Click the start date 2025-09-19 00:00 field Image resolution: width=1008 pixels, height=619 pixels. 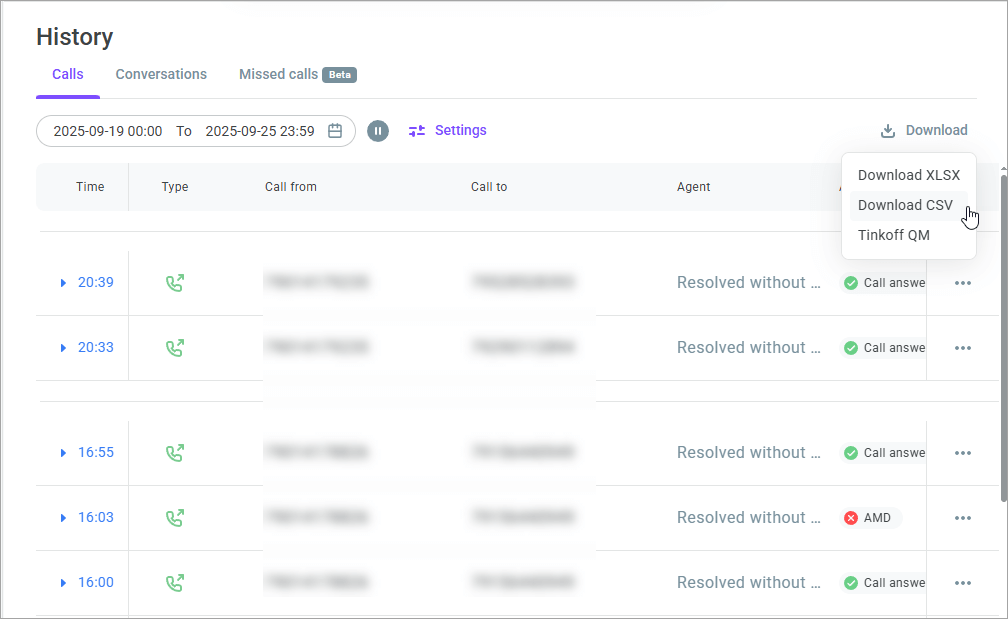pyautogui.click(x=108, y=131)
